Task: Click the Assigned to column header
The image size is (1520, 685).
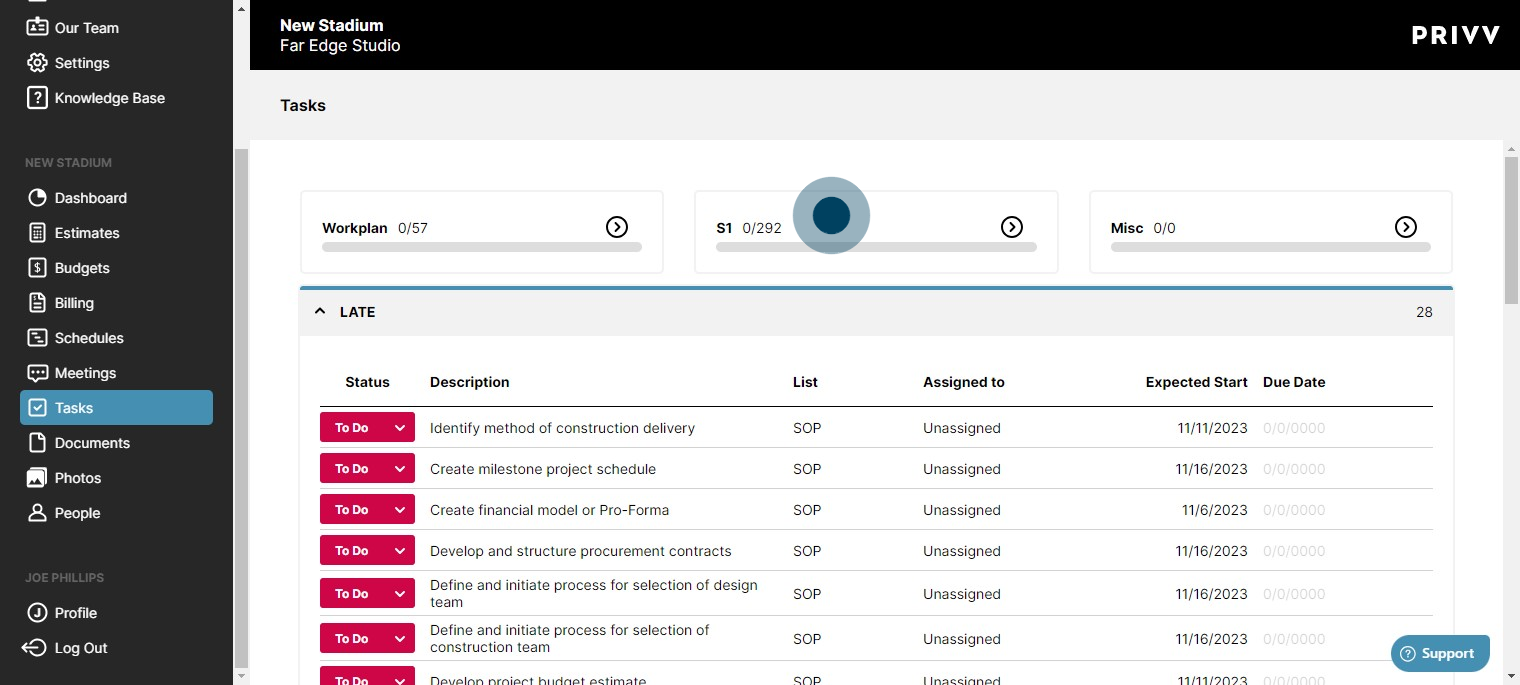Action: 964,382
